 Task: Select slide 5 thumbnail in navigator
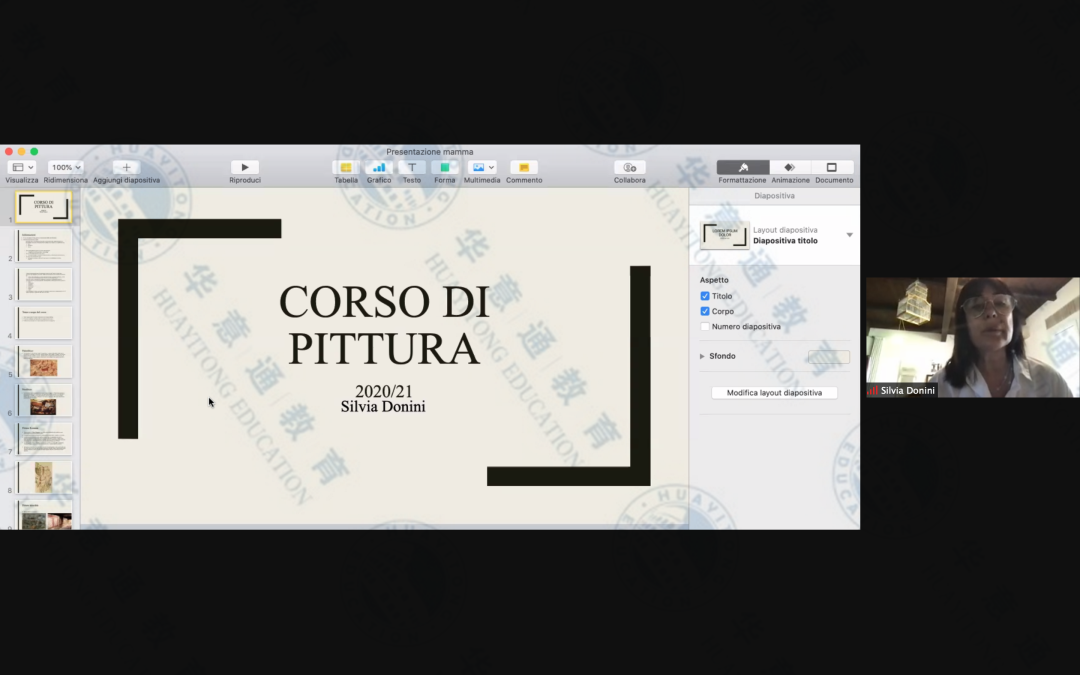45,362
